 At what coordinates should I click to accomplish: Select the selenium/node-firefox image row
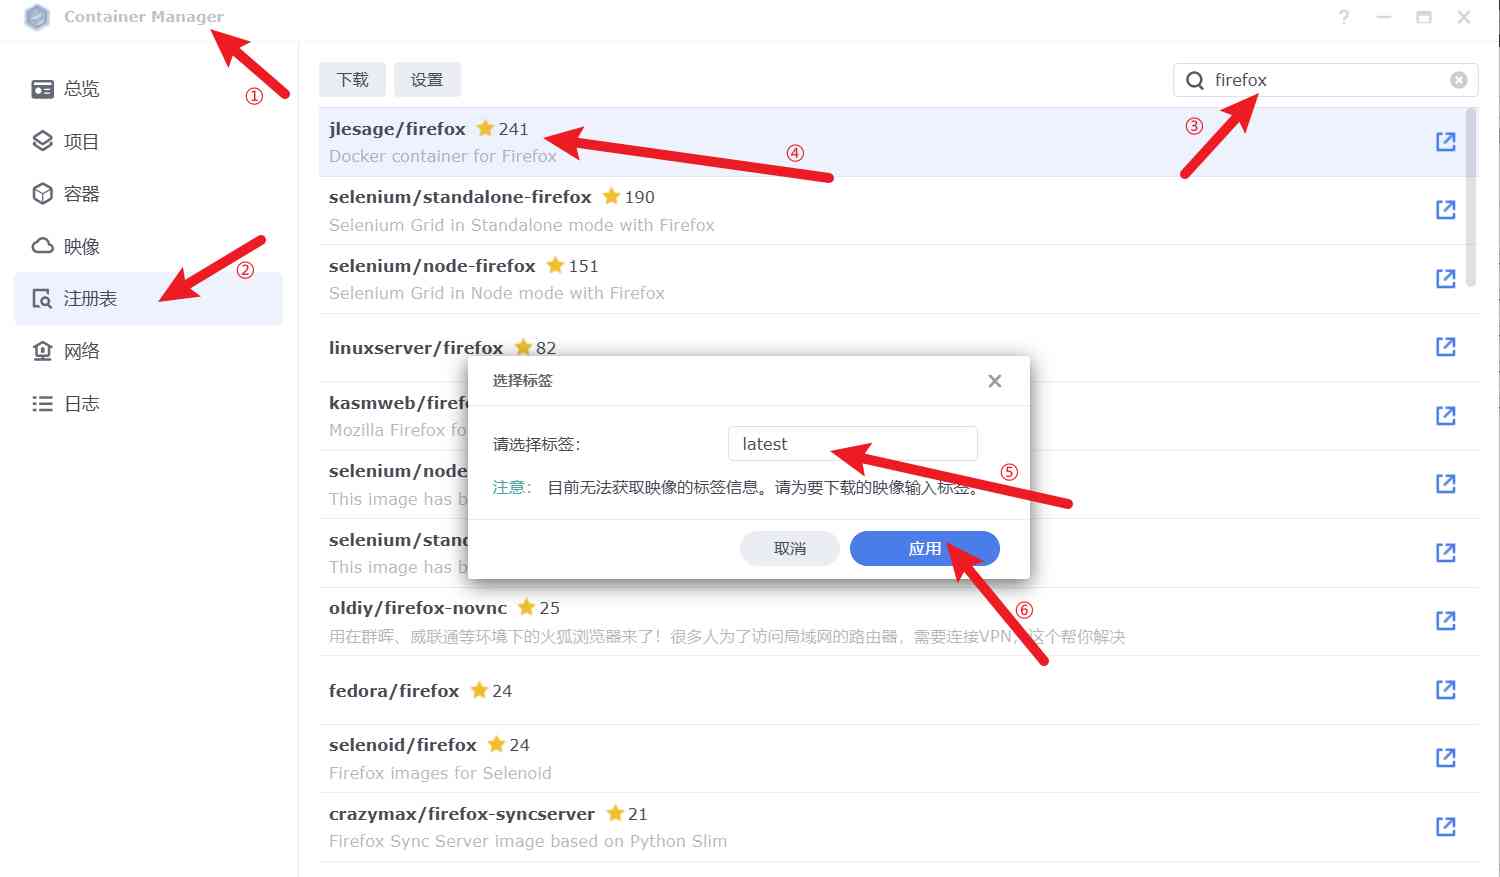click(898, 279)
